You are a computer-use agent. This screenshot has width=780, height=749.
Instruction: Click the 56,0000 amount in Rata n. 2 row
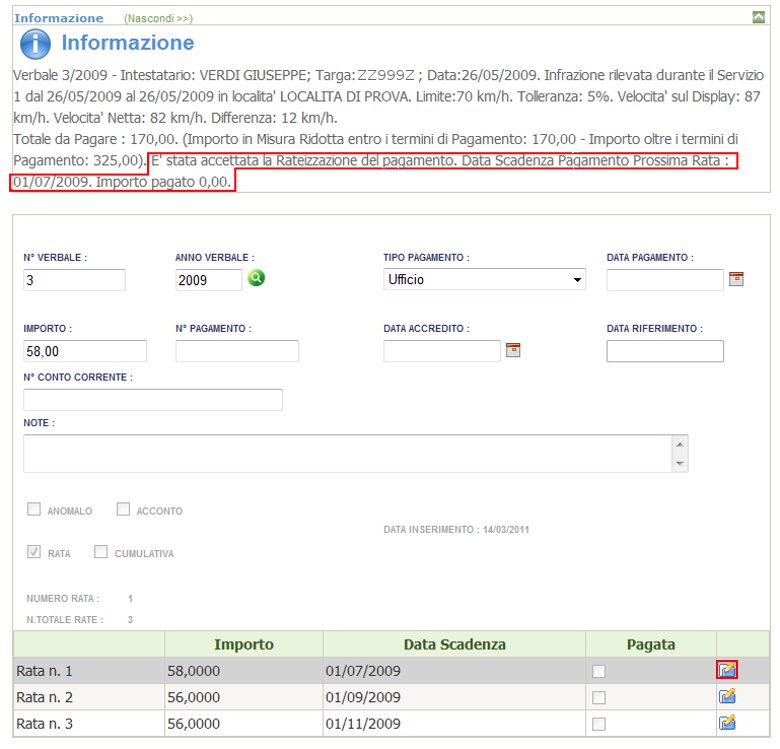194,697
